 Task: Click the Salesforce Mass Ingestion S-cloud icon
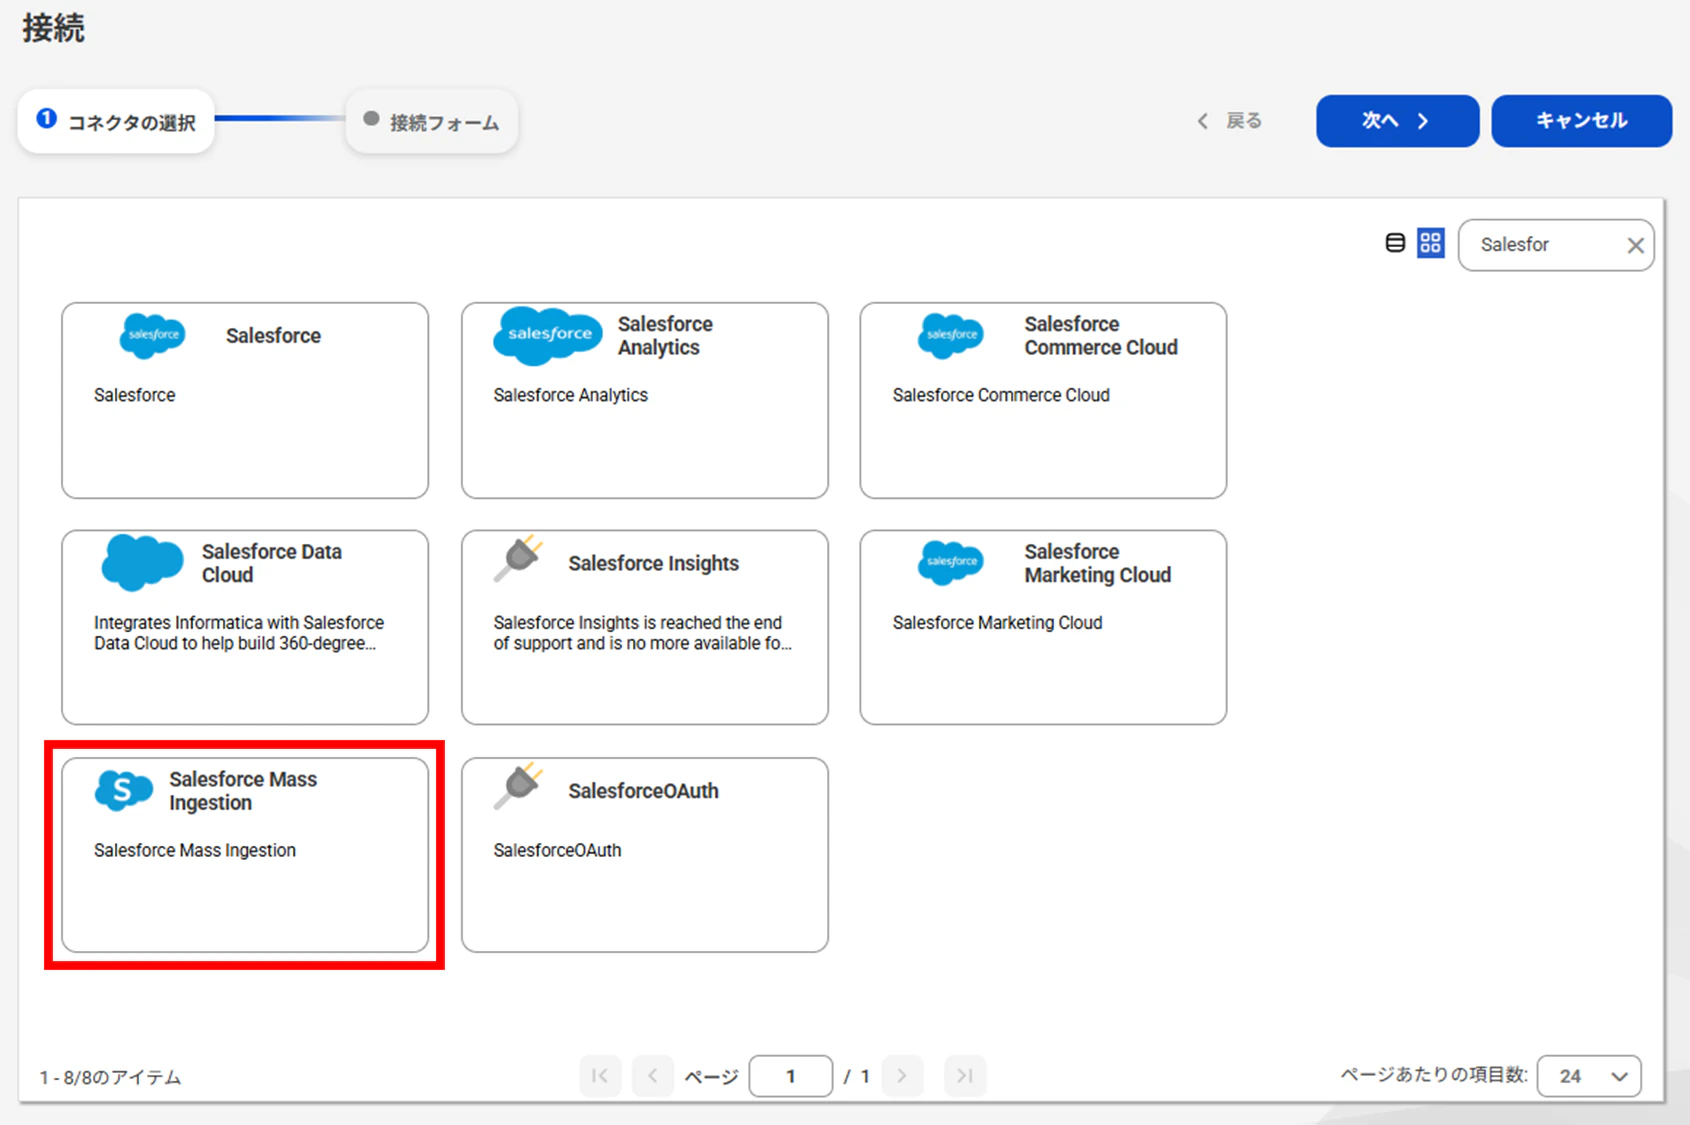124,790
